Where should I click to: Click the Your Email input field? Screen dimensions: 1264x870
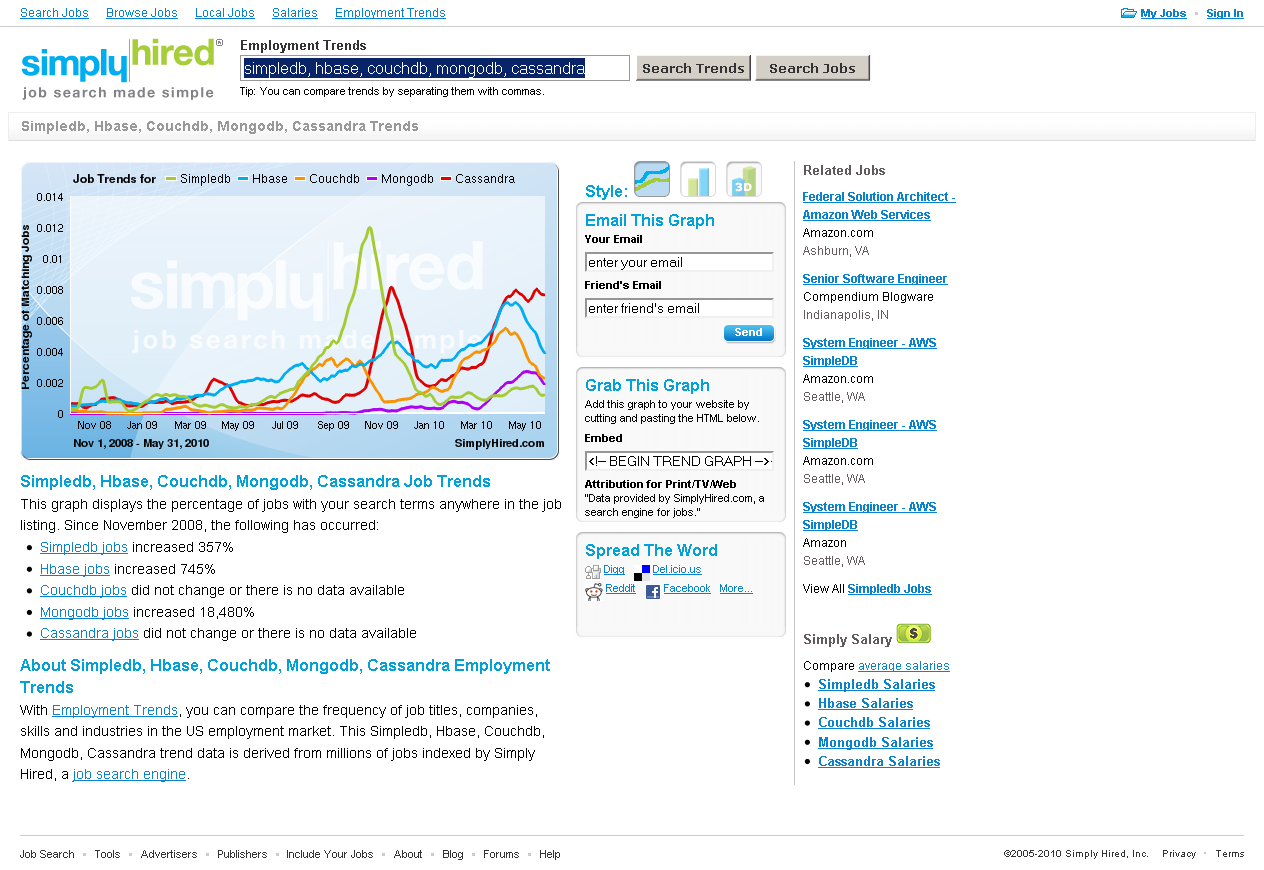coord(679,262)
